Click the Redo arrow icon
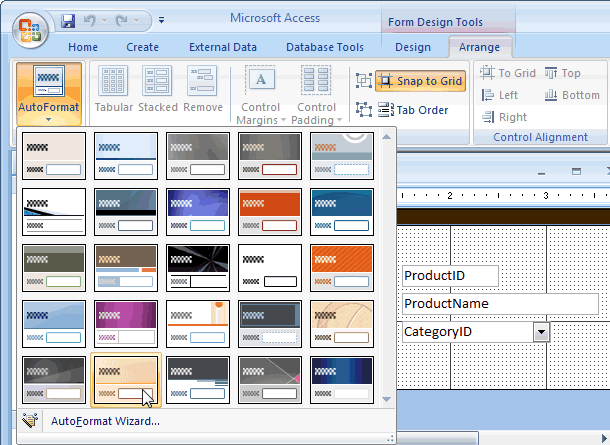 coord(121,20)
